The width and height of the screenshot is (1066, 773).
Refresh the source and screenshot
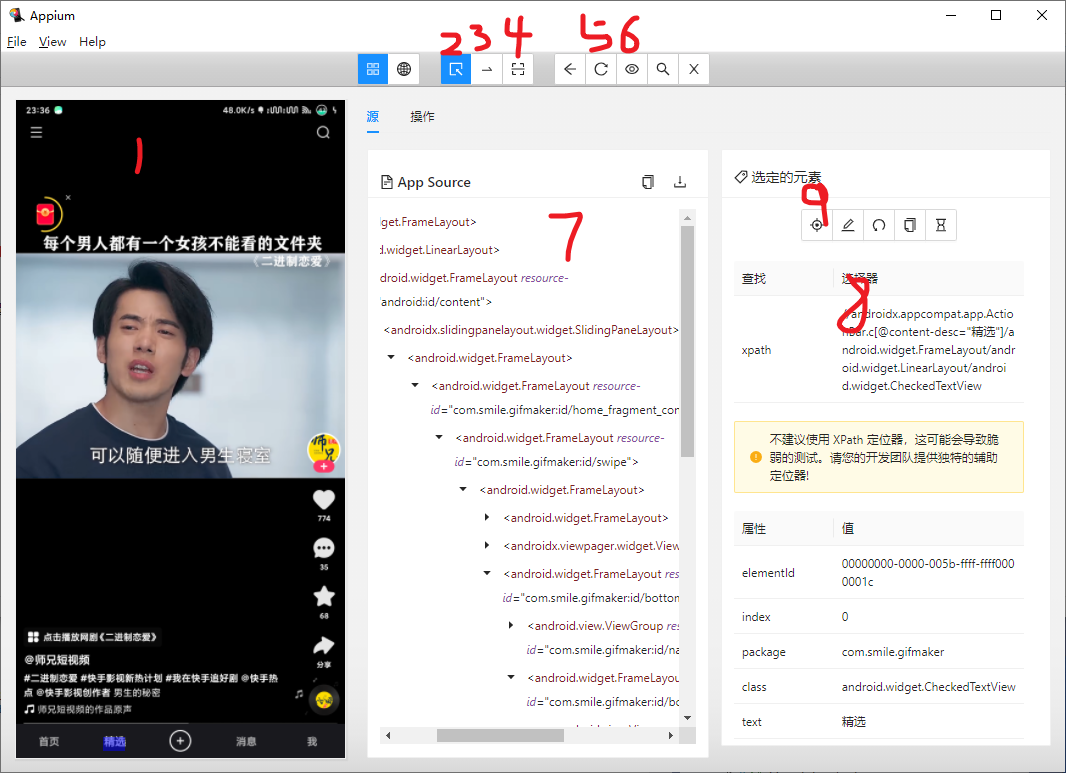(x=601, y=69)
